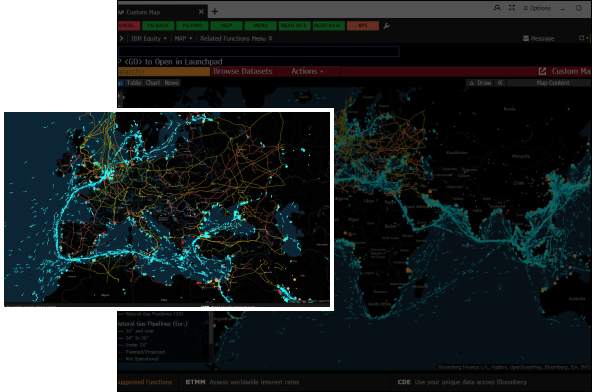Click the orange BPS key
Screen dimensions: 592x392
362,26
